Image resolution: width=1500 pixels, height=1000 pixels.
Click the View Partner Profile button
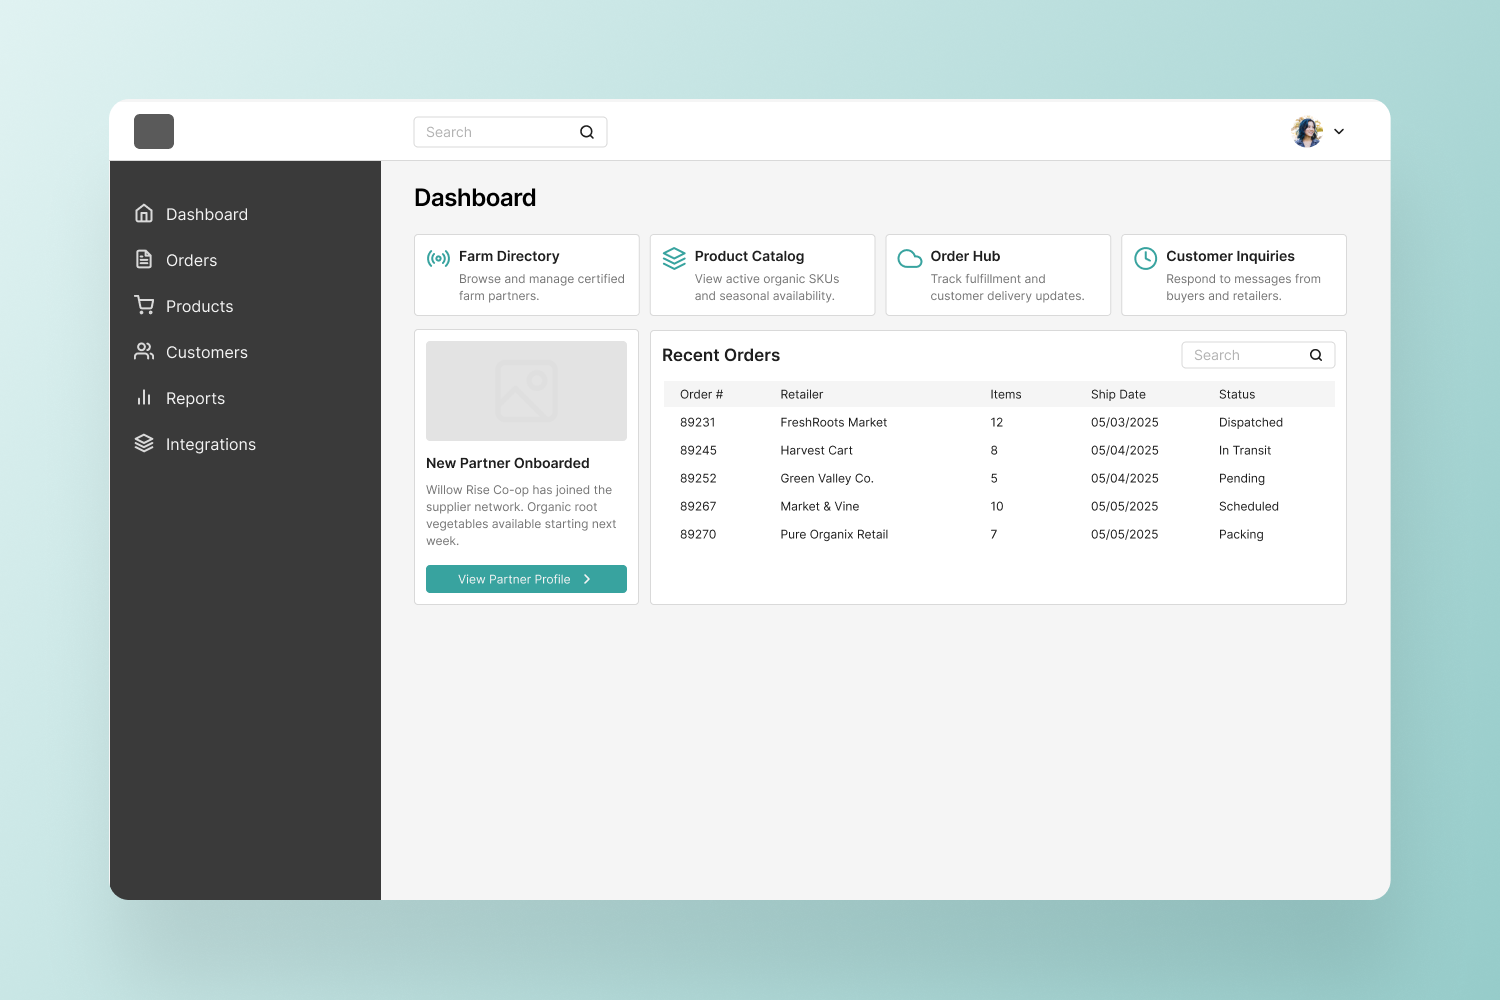(526, 579)
